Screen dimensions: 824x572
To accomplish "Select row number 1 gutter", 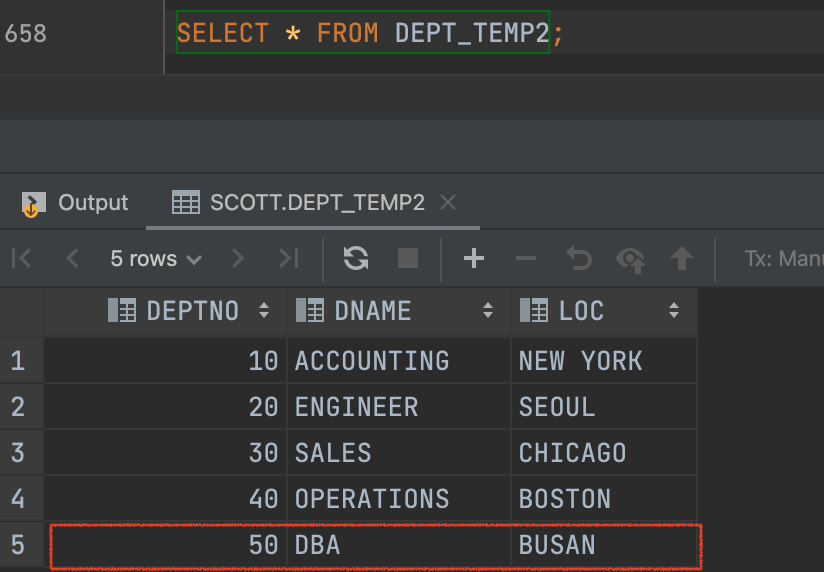I will point(21,361).
